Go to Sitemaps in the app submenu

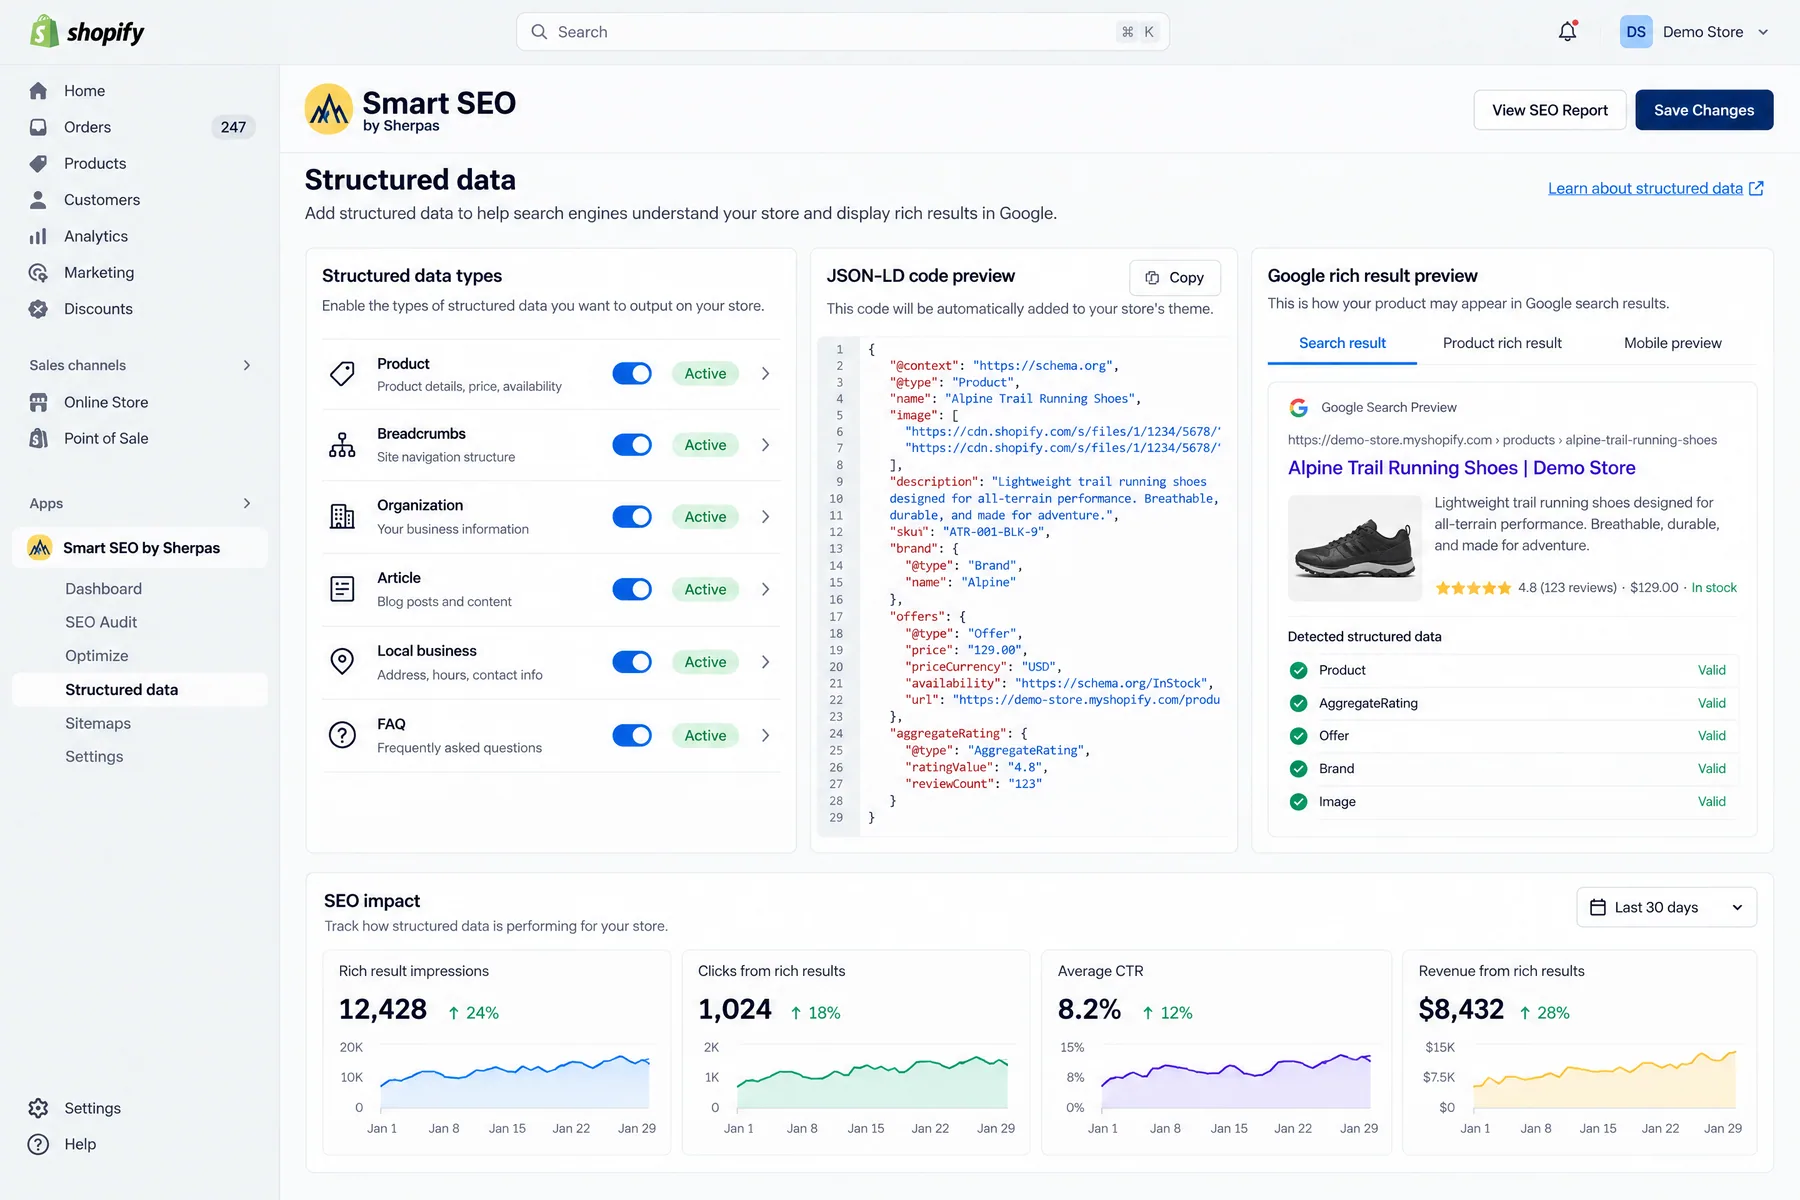point(98,723)
